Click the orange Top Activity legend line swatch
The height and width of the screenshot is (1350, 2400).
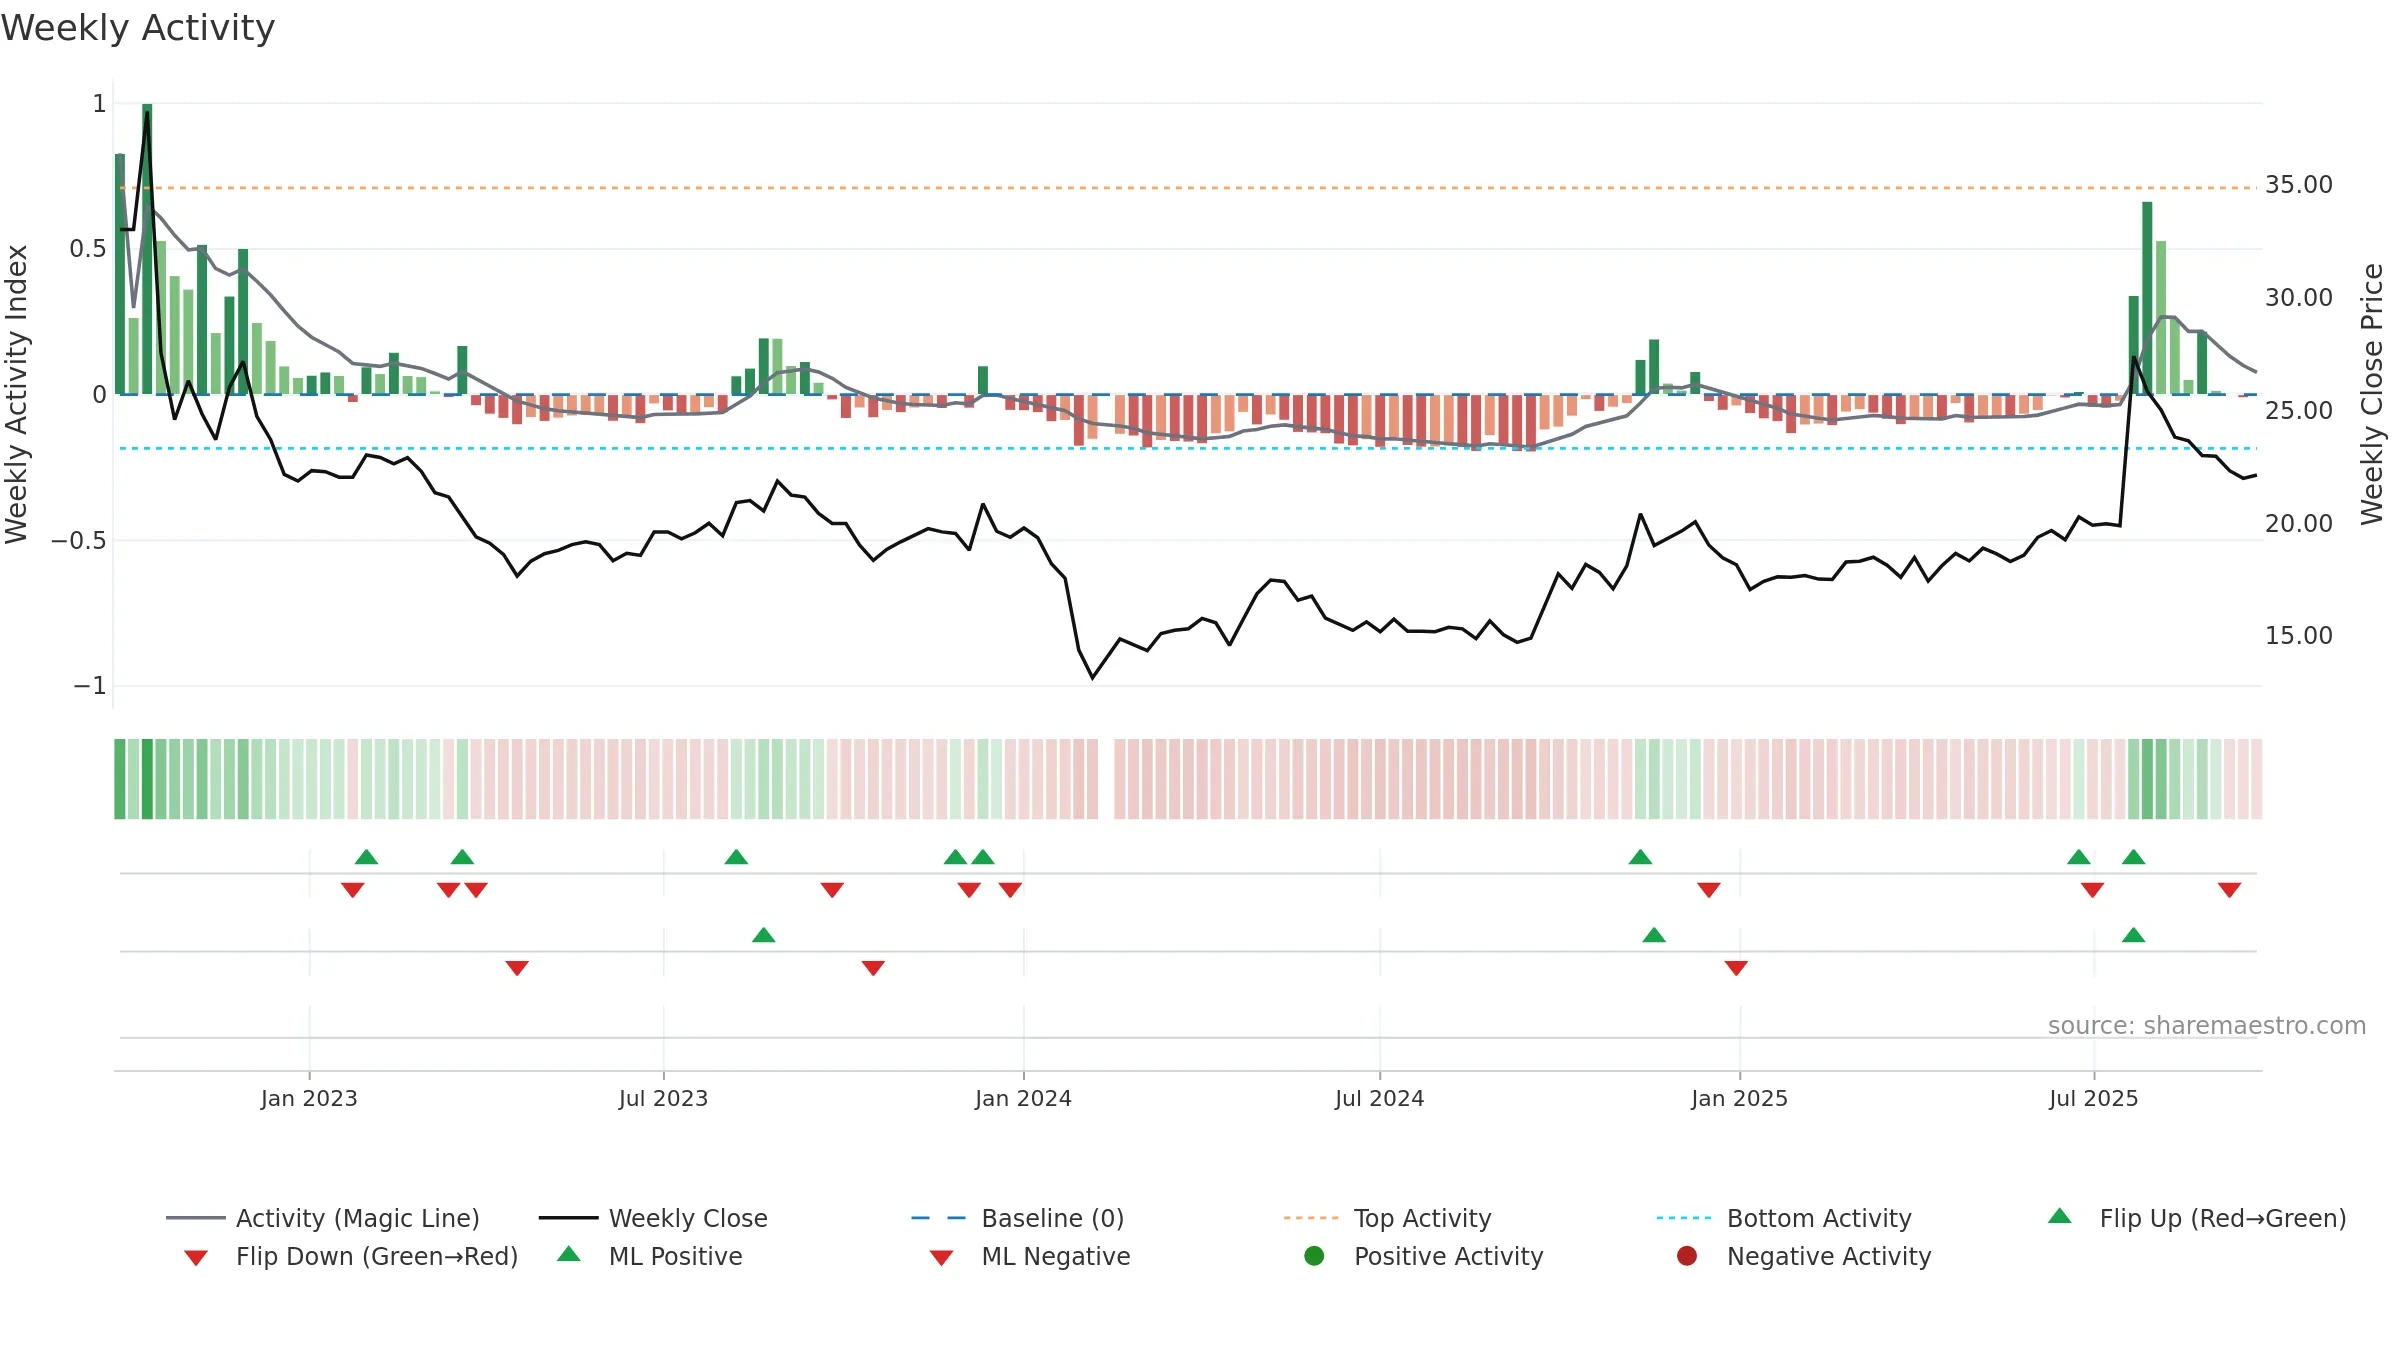(1311, 1218)
